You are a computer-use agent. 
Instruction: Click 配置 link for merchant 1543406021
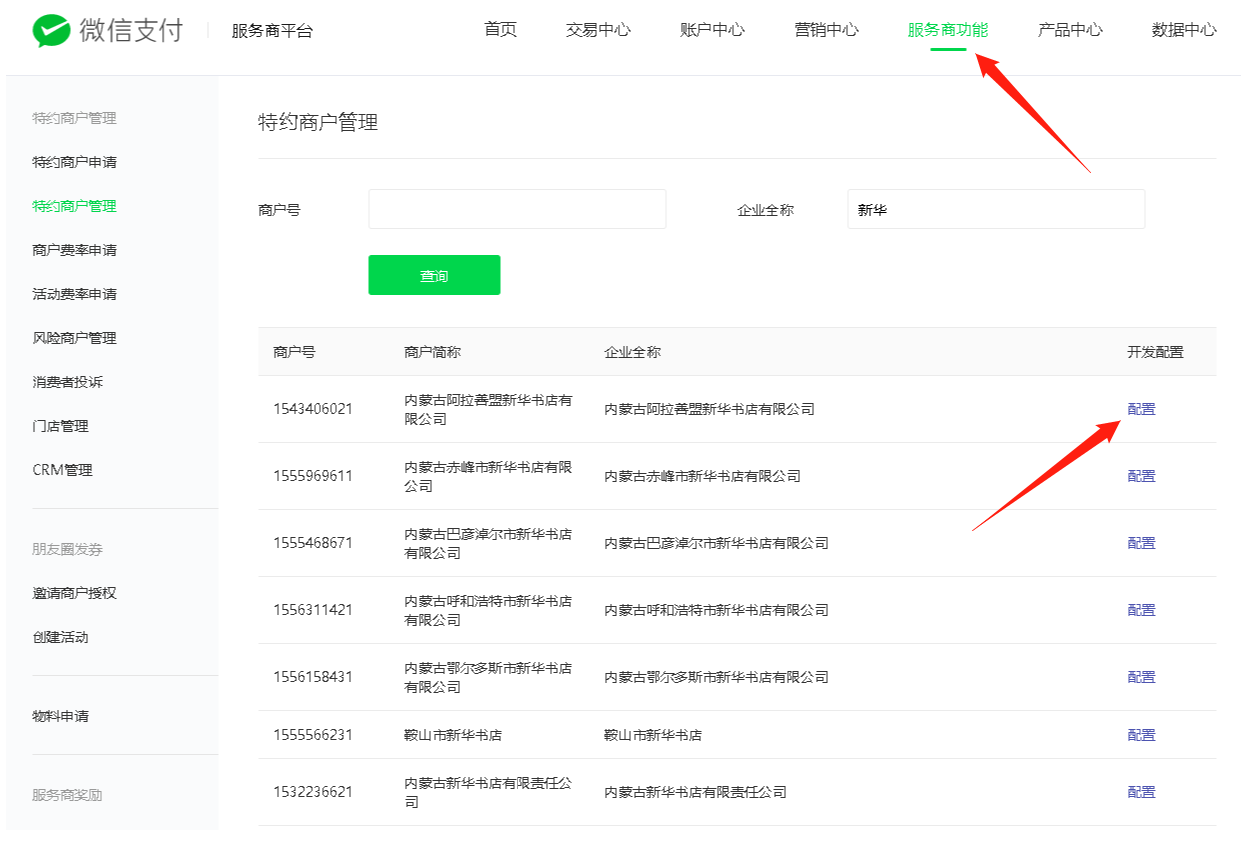point(1141,409)
